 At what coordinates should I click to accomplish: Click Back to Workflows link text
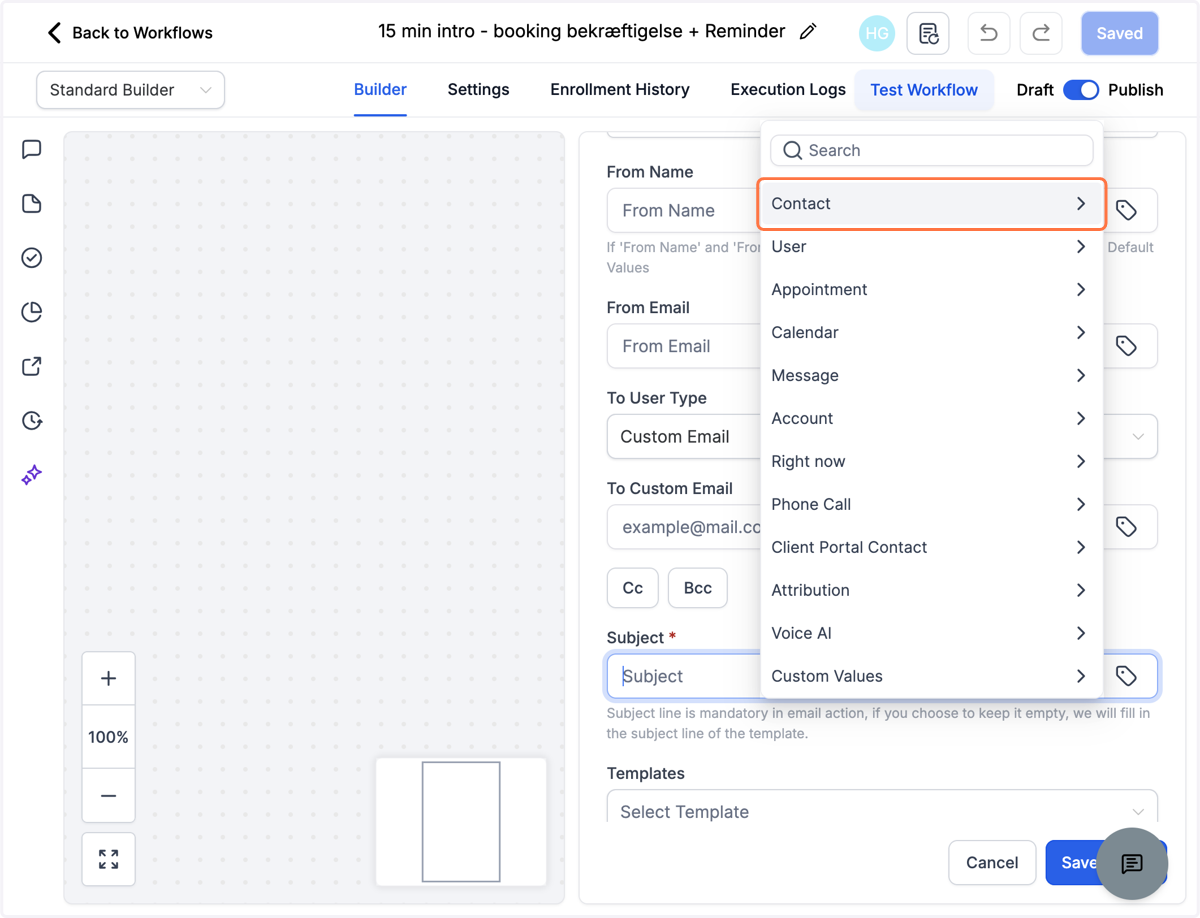[x=142, y=33]
